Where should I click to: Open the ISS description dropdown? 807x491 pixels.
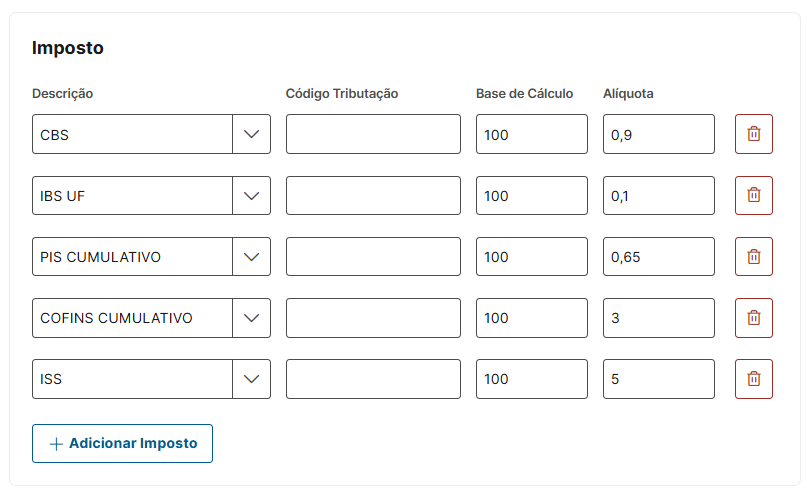coord(251,379)
